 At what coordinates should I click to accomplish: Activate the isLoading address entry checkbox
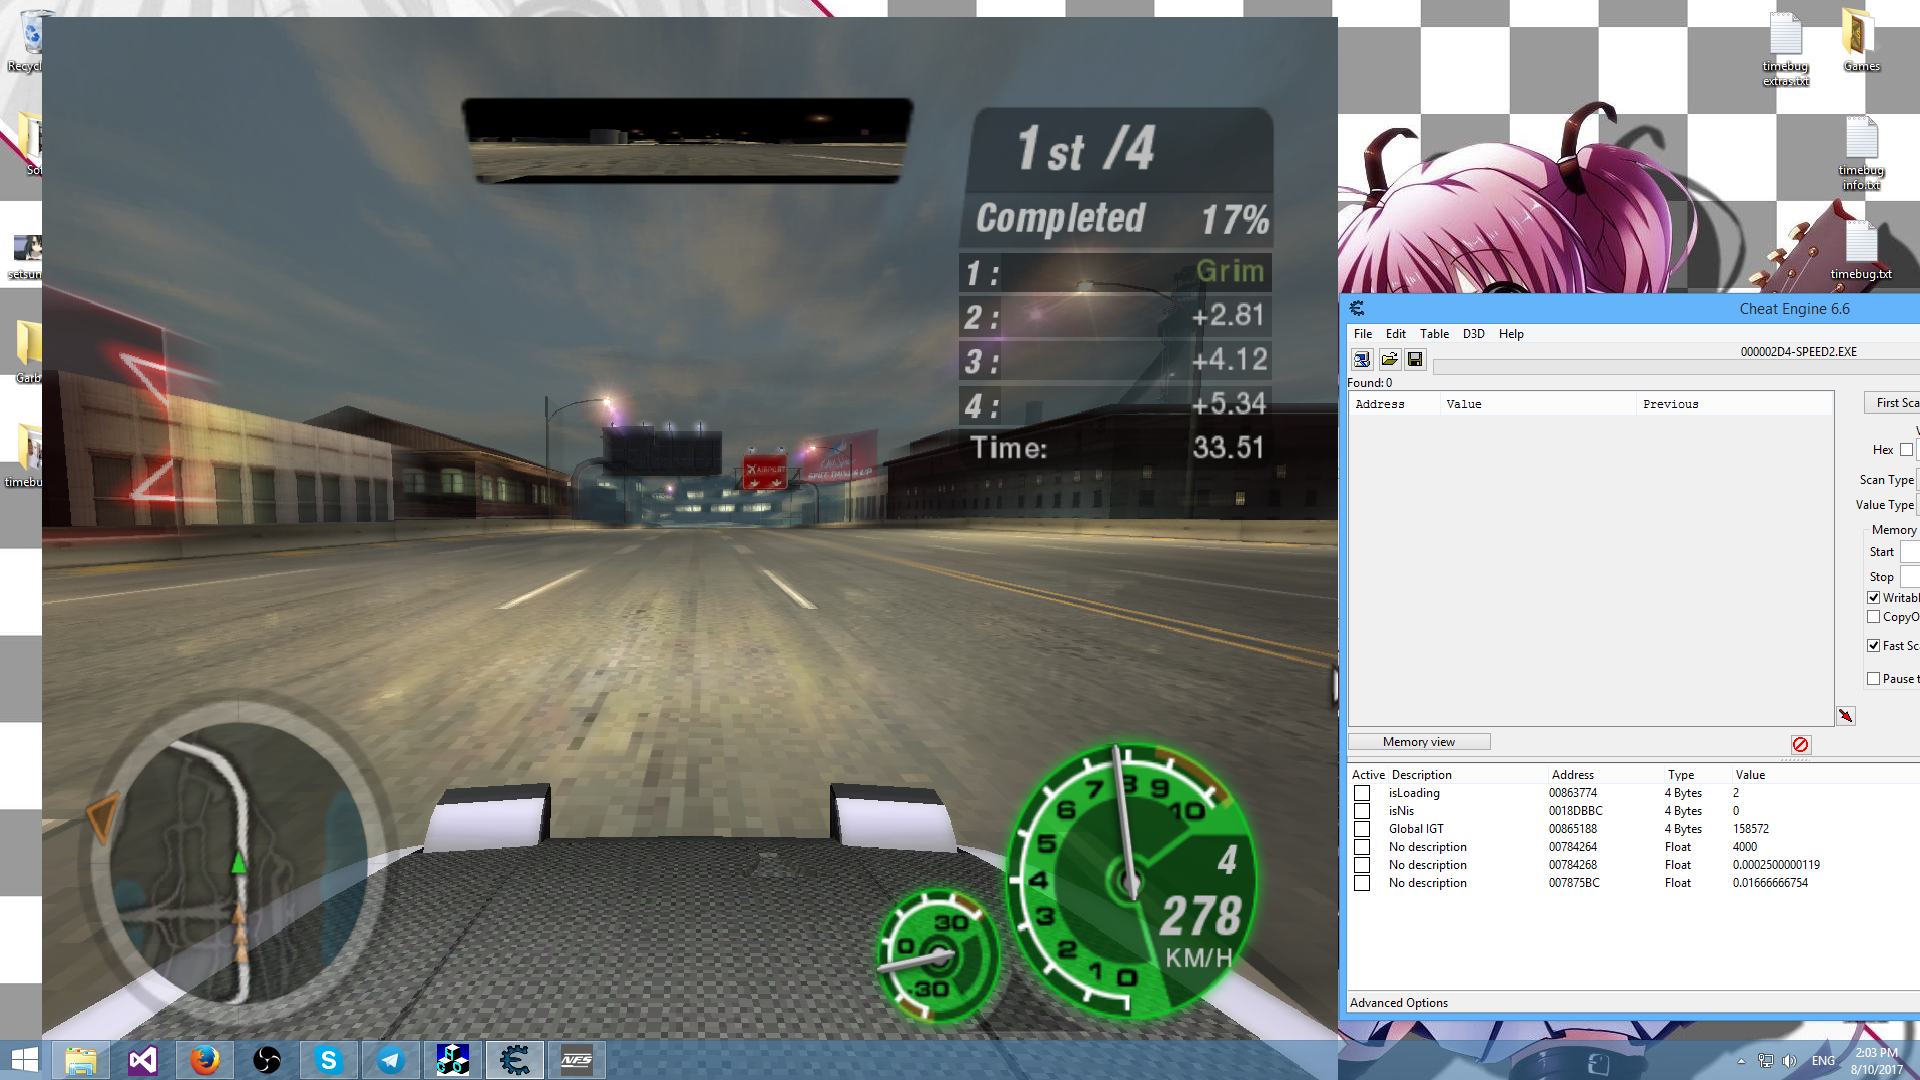coord(1362,793)
